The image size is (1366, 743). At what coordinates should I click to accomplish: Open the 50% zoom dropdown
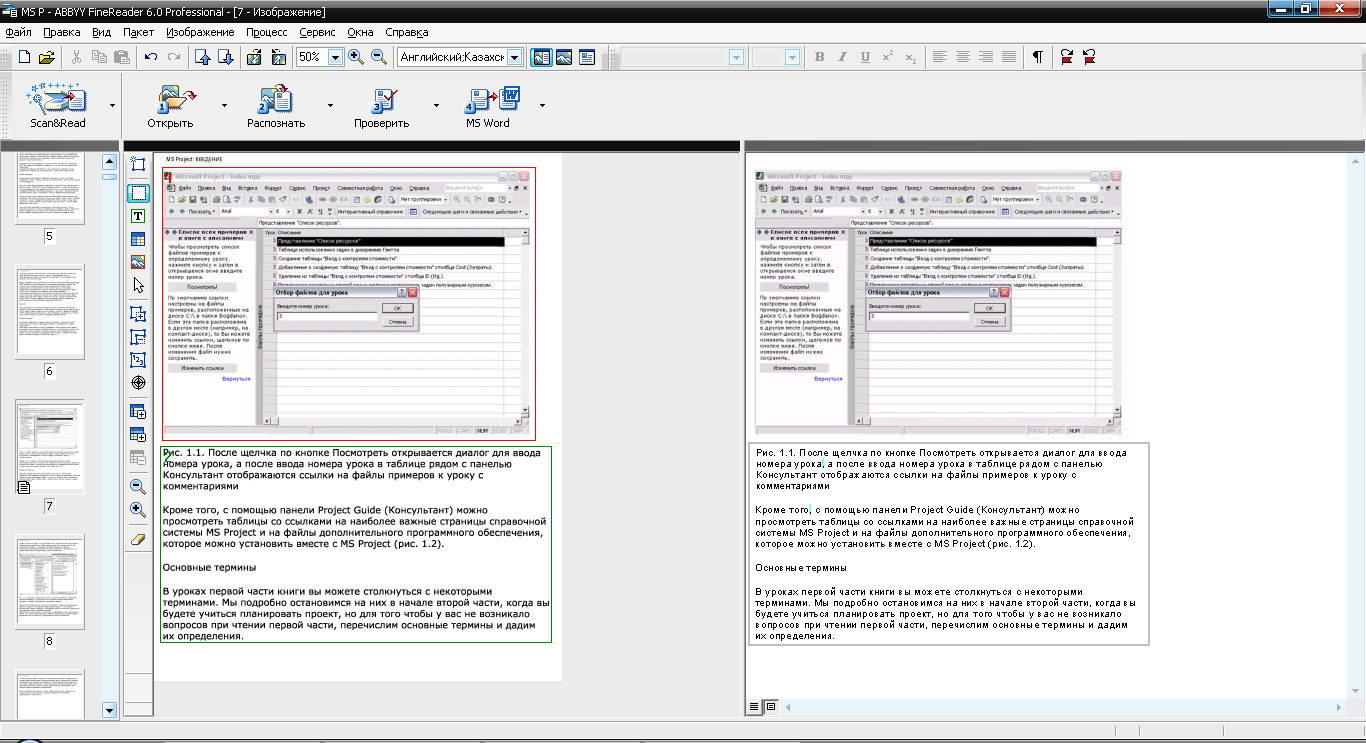coord(335,58)
